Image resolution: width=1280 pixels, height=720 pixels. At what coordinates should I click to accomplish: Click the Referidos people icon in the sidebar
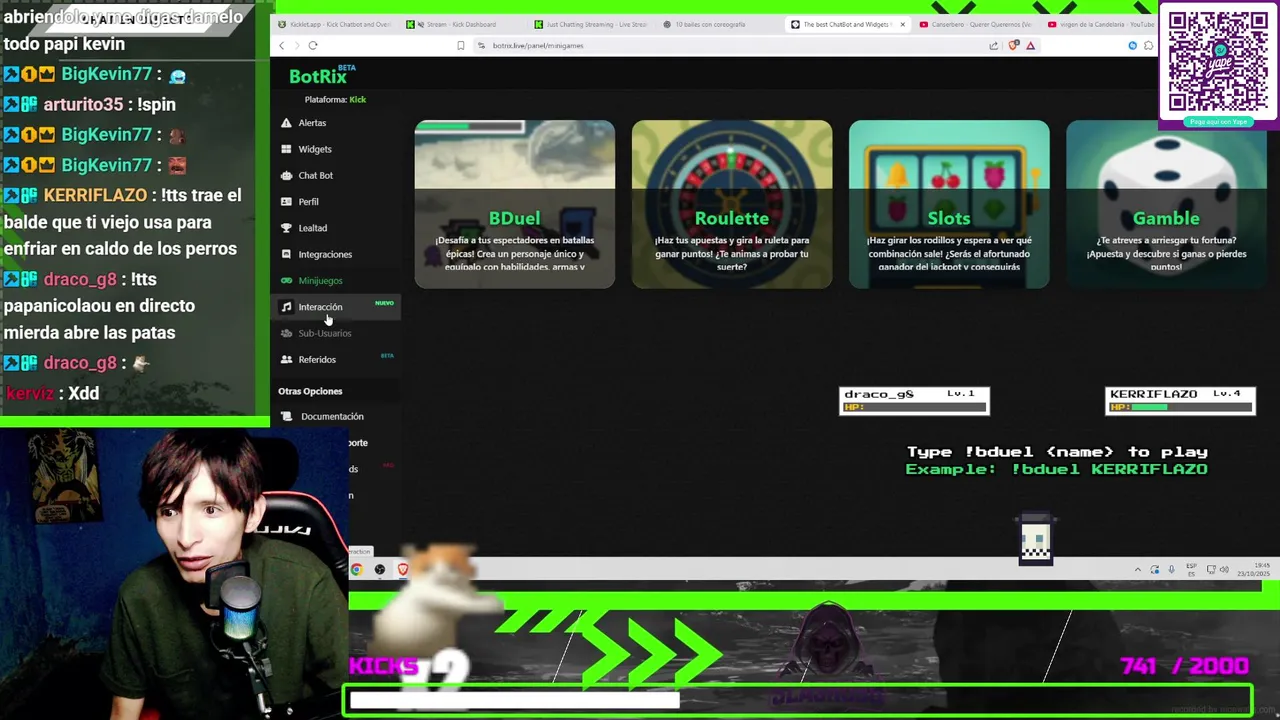(286, 359)
